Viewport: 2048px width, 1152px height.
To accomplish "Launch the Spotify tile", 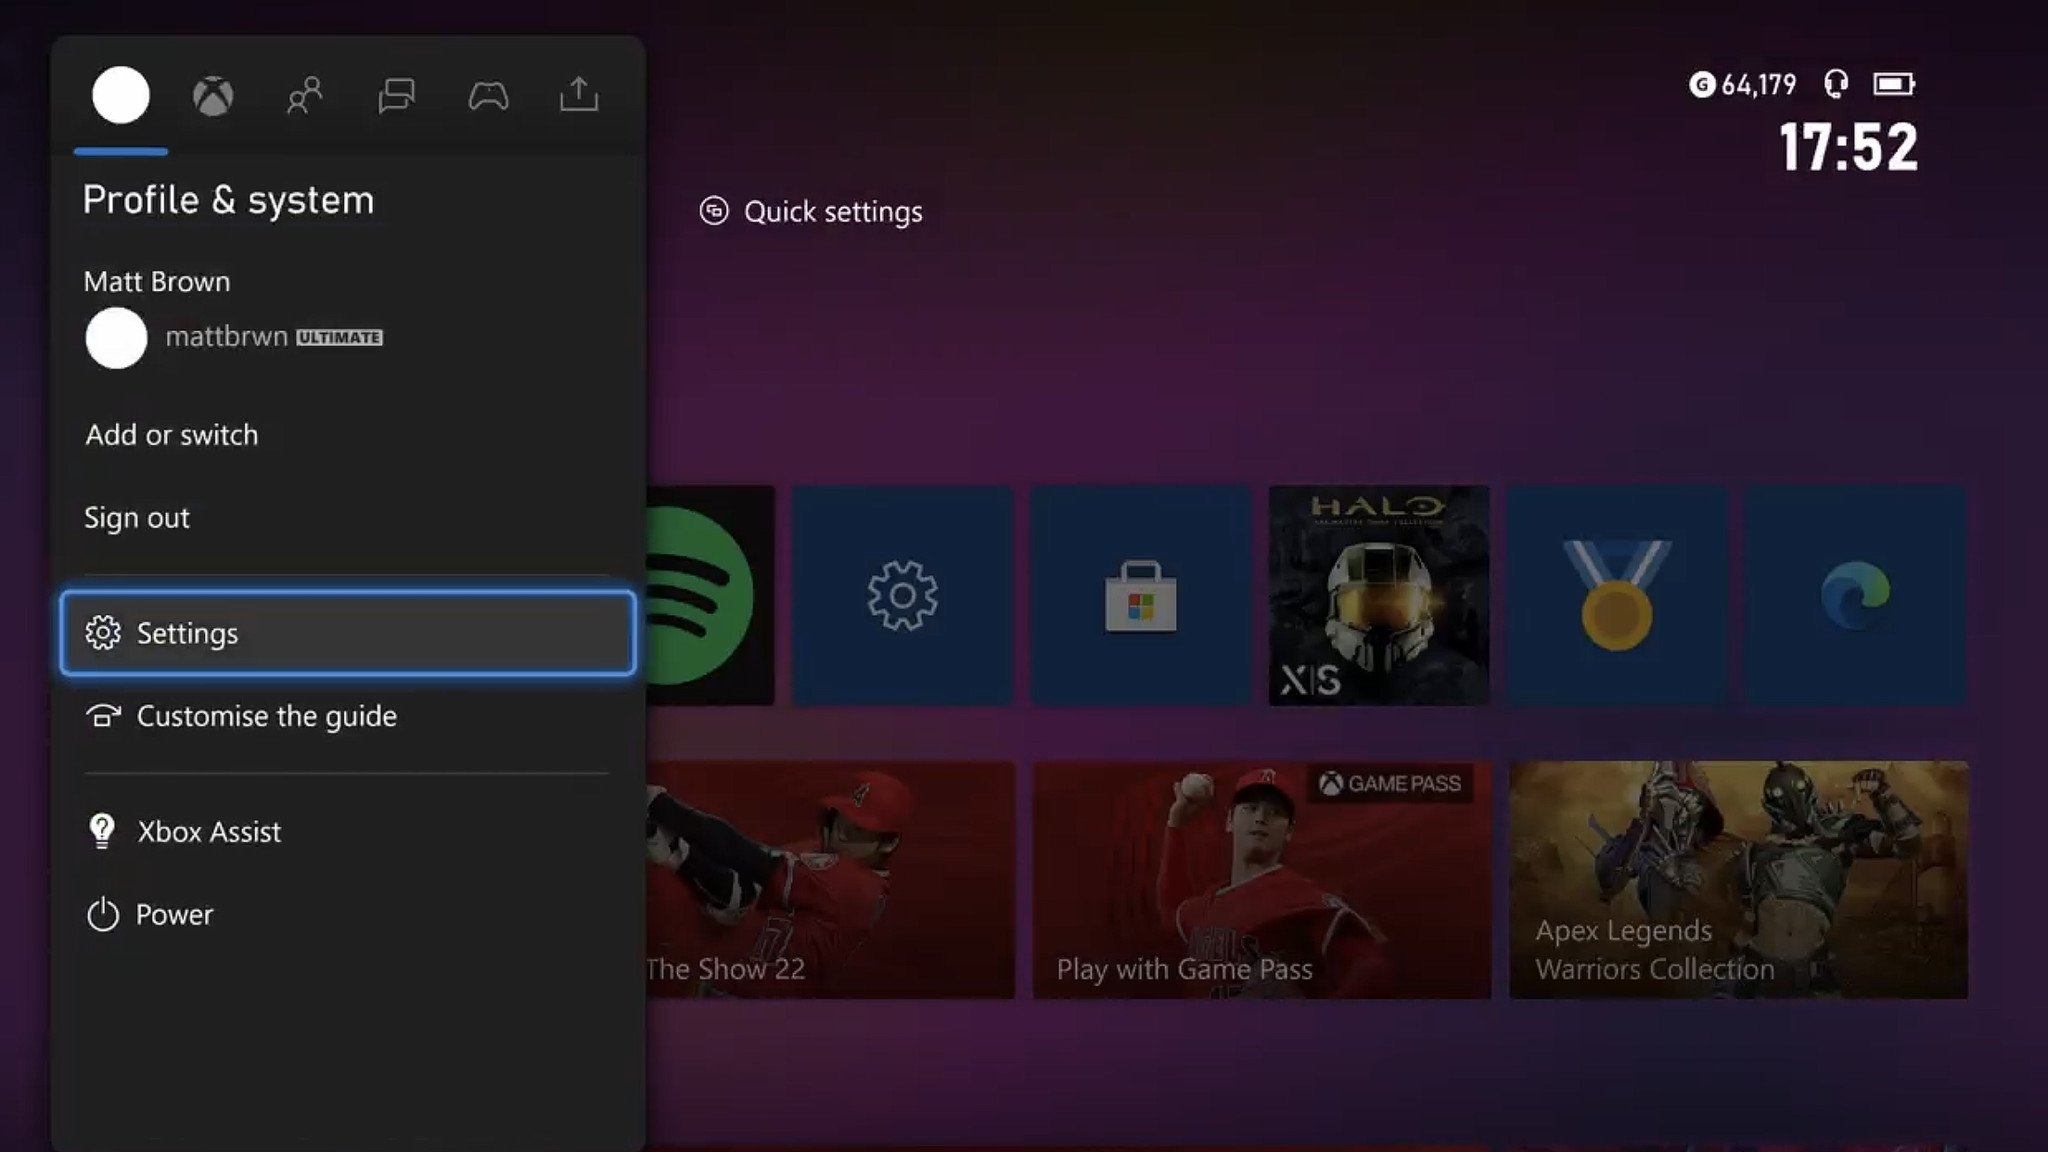I will (710, 596).
